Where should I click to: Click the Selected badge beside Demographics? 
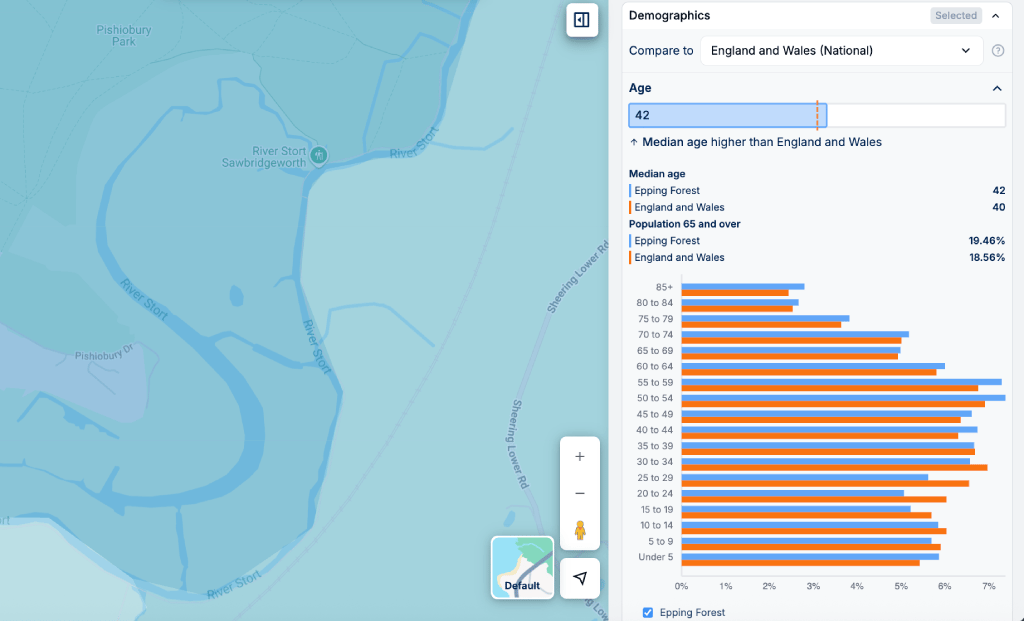[955, 15]
